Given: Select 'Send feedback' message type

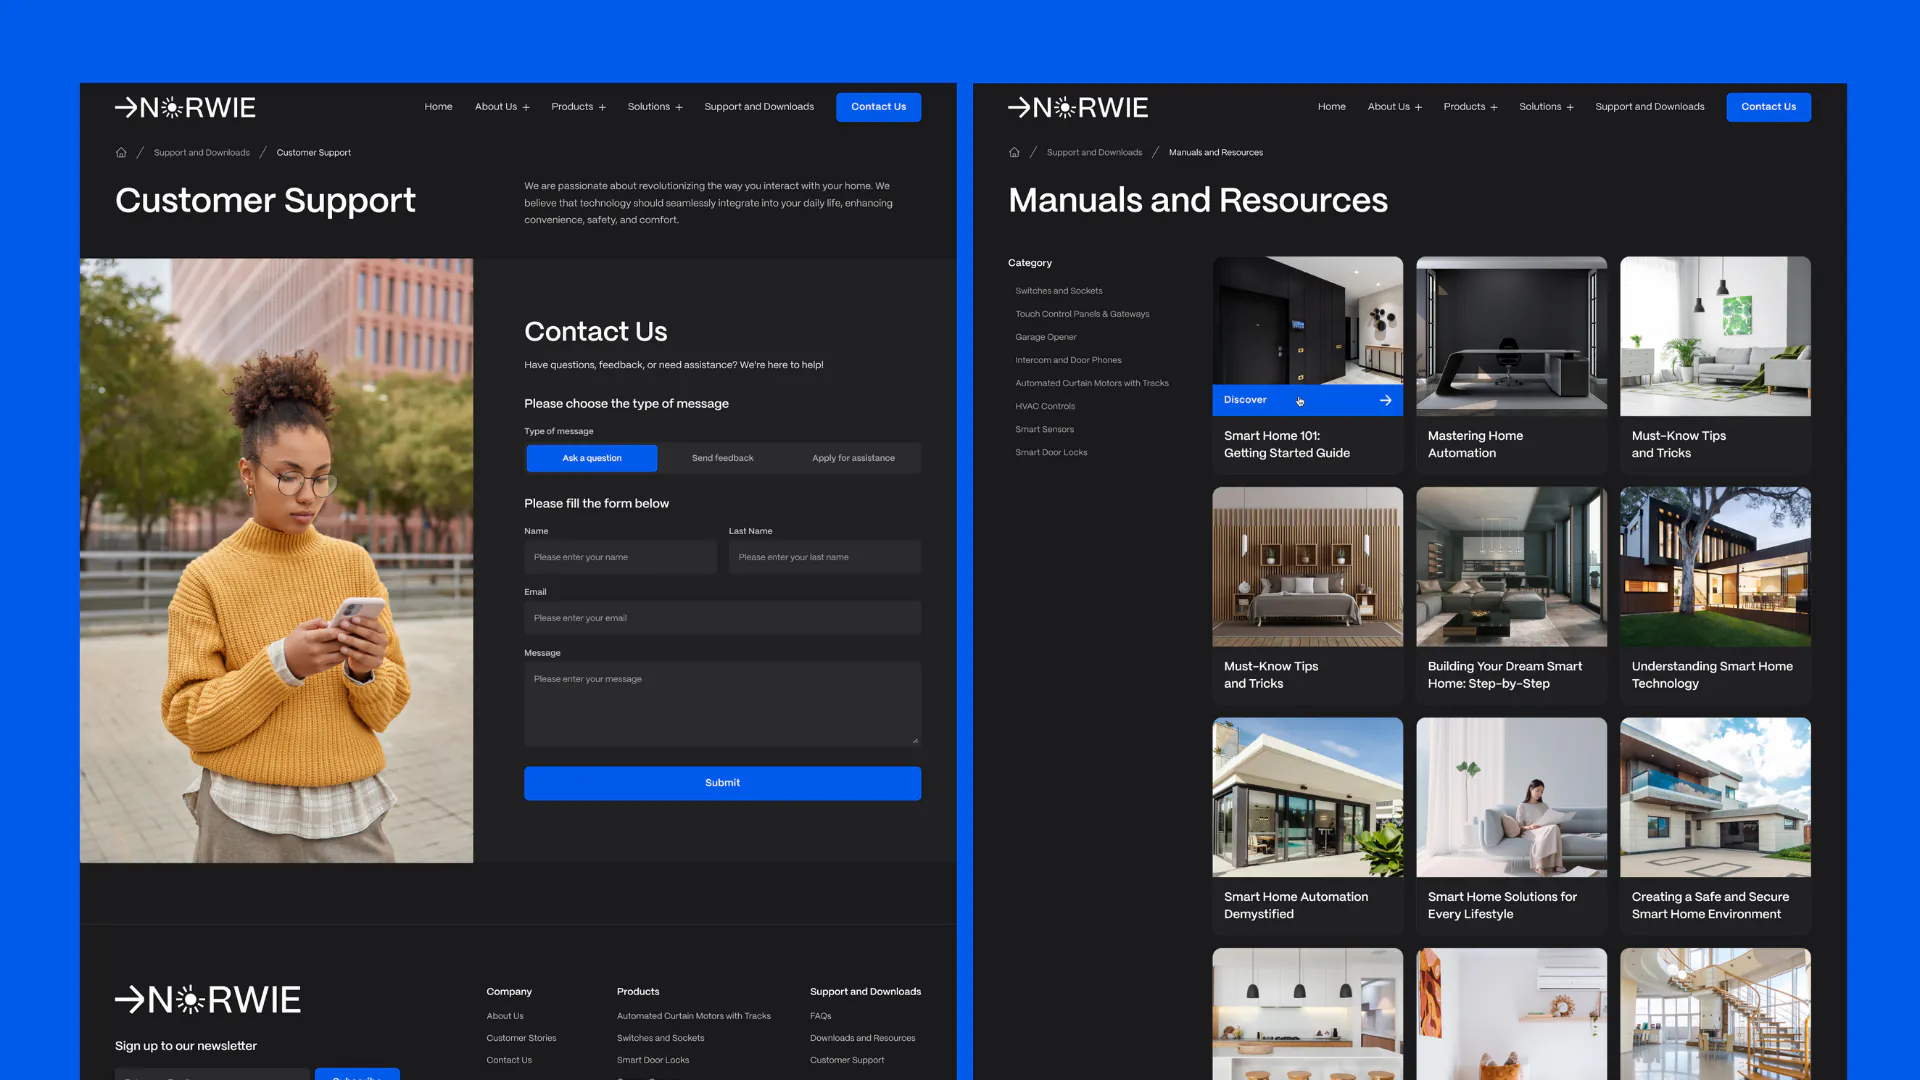Looking at the screenshot, I should (x=722, y=458).
